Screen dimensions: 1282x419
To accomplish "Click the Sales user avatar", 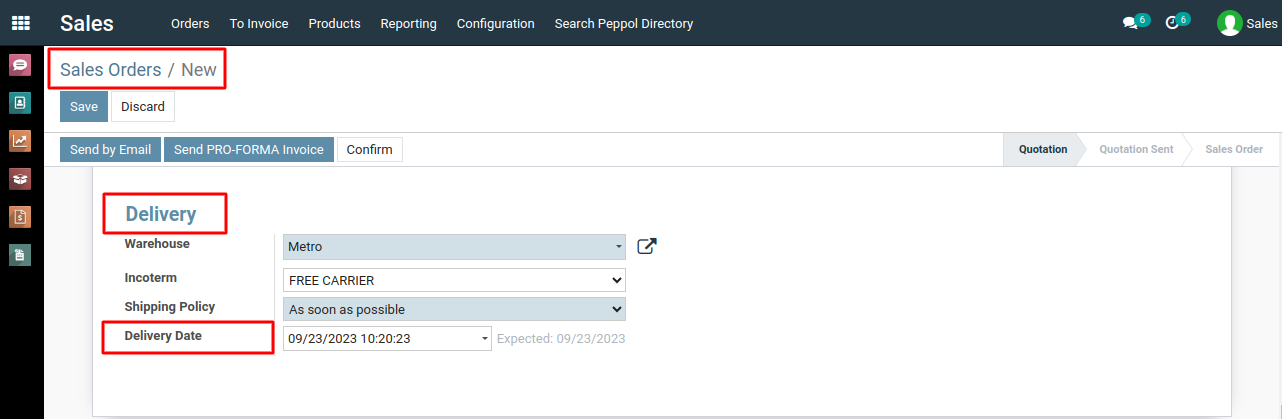I will (x=1229, y=23).
